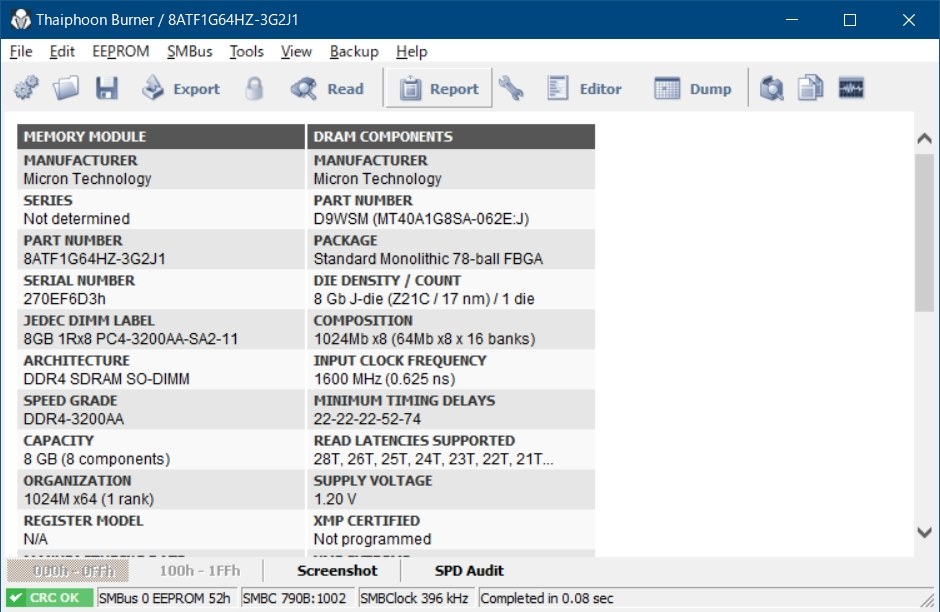
Task: Open the Dump view from toolbar
Action: click(692, 89)
